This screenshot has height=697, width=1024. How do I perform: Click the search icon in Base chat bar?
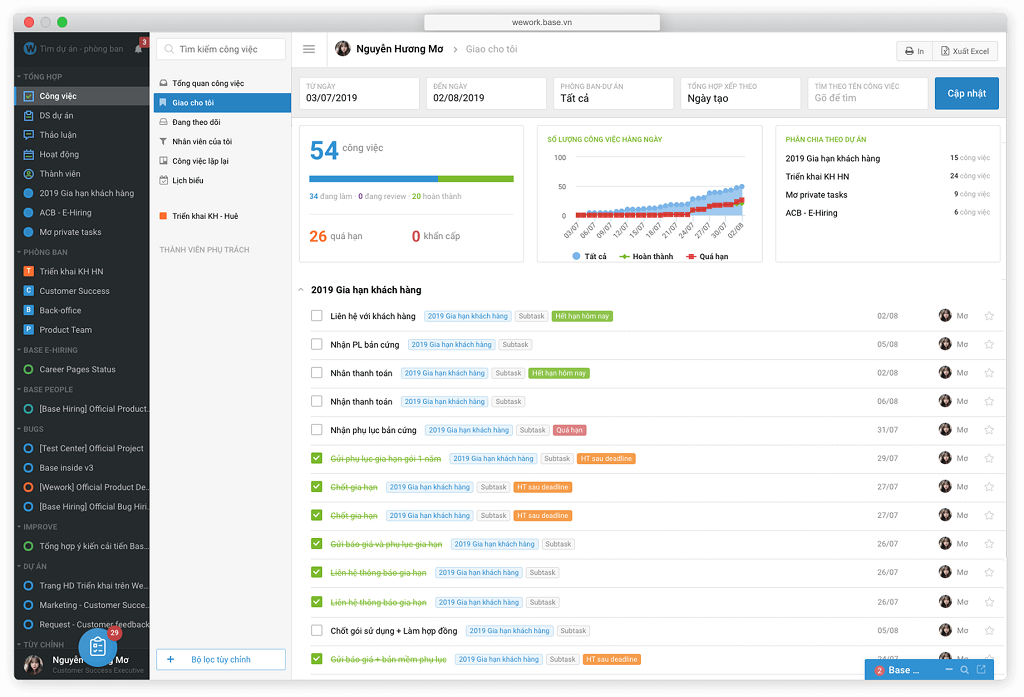[964, 670]
